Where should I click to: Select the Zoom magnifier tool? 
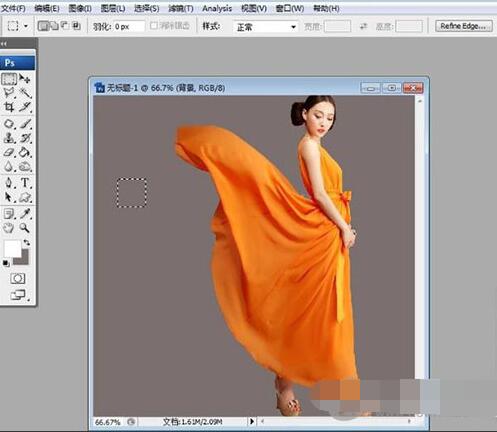pyautogui.click(x=24, y=228)
